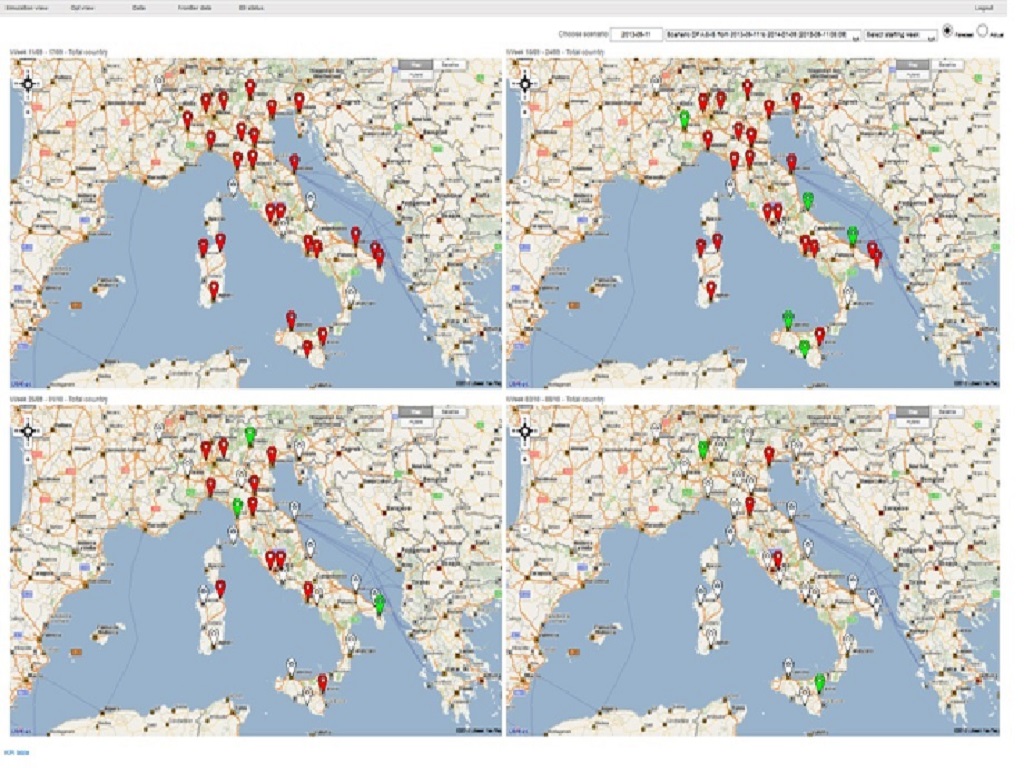
Task: Open the scenario selection dropdown
Action: click(763, 35)
